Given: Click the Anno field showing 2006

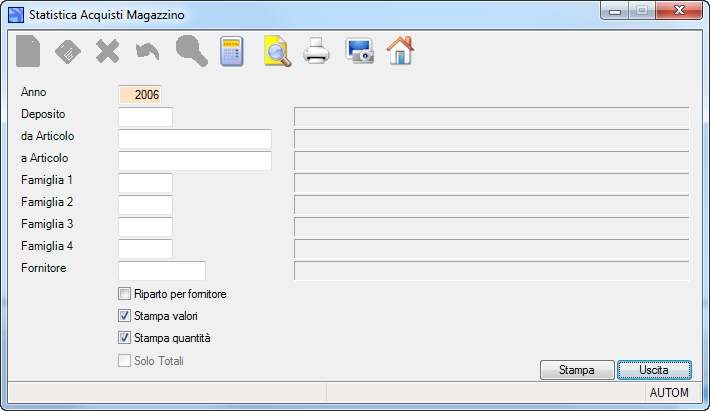Looking at the screenshot, I should click(140, 95).
